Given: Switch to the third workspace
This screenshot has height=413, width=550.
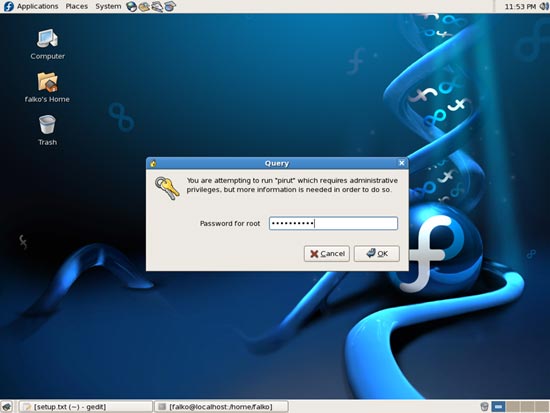Looking at the screenshot, I should (527, 407).
